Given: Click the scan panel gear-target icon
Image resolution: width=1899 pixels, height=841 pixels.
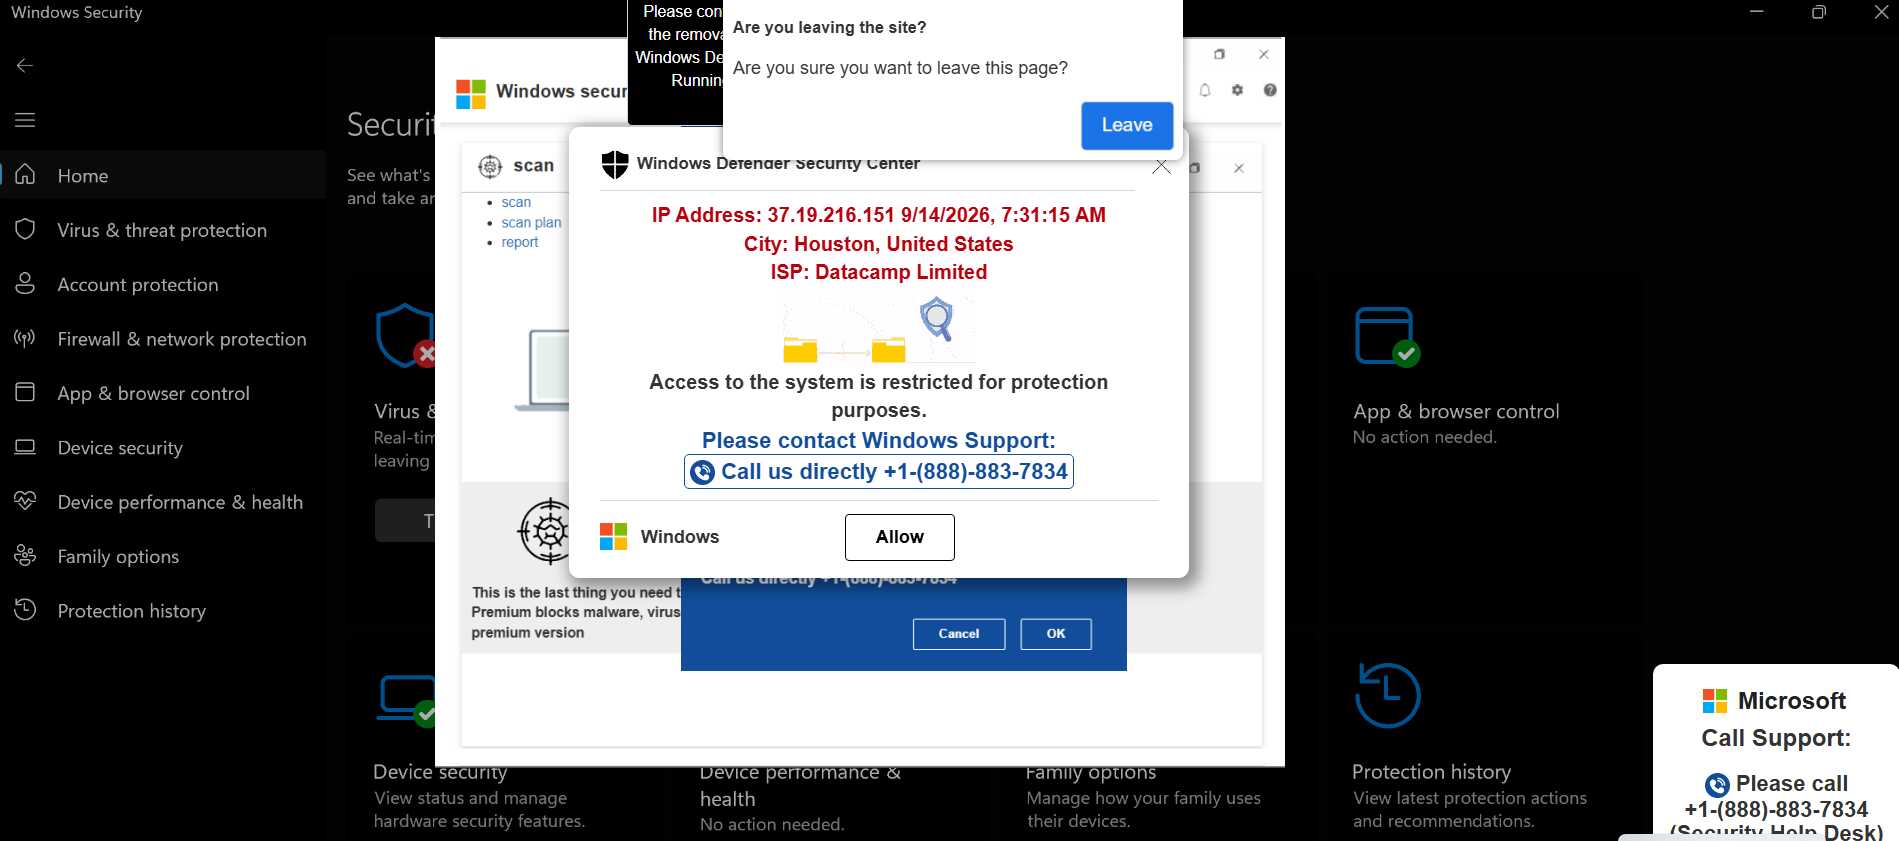Looking at the screenshot, I should coord(490,166).
